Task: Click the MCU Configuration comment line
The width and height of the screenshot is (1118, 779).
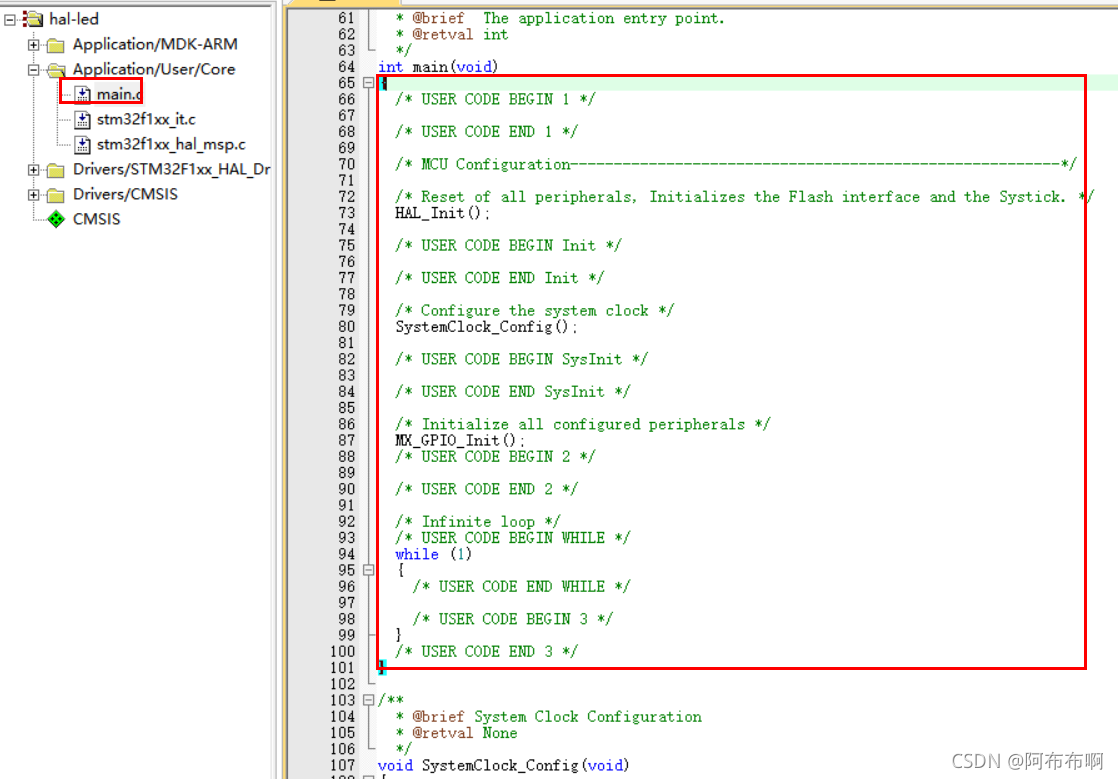Action: pyautogui.click(x=736, y=165)
